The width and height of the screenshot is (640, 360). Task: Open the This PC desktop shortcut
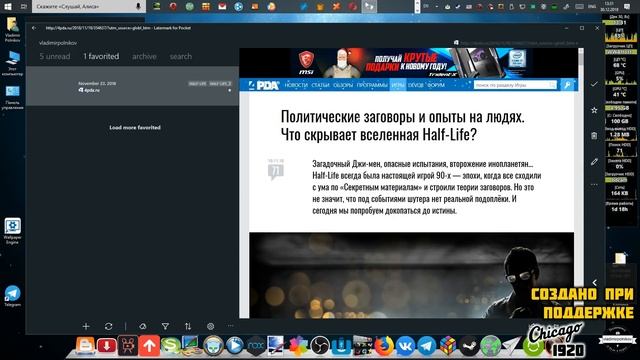(12, 63)
